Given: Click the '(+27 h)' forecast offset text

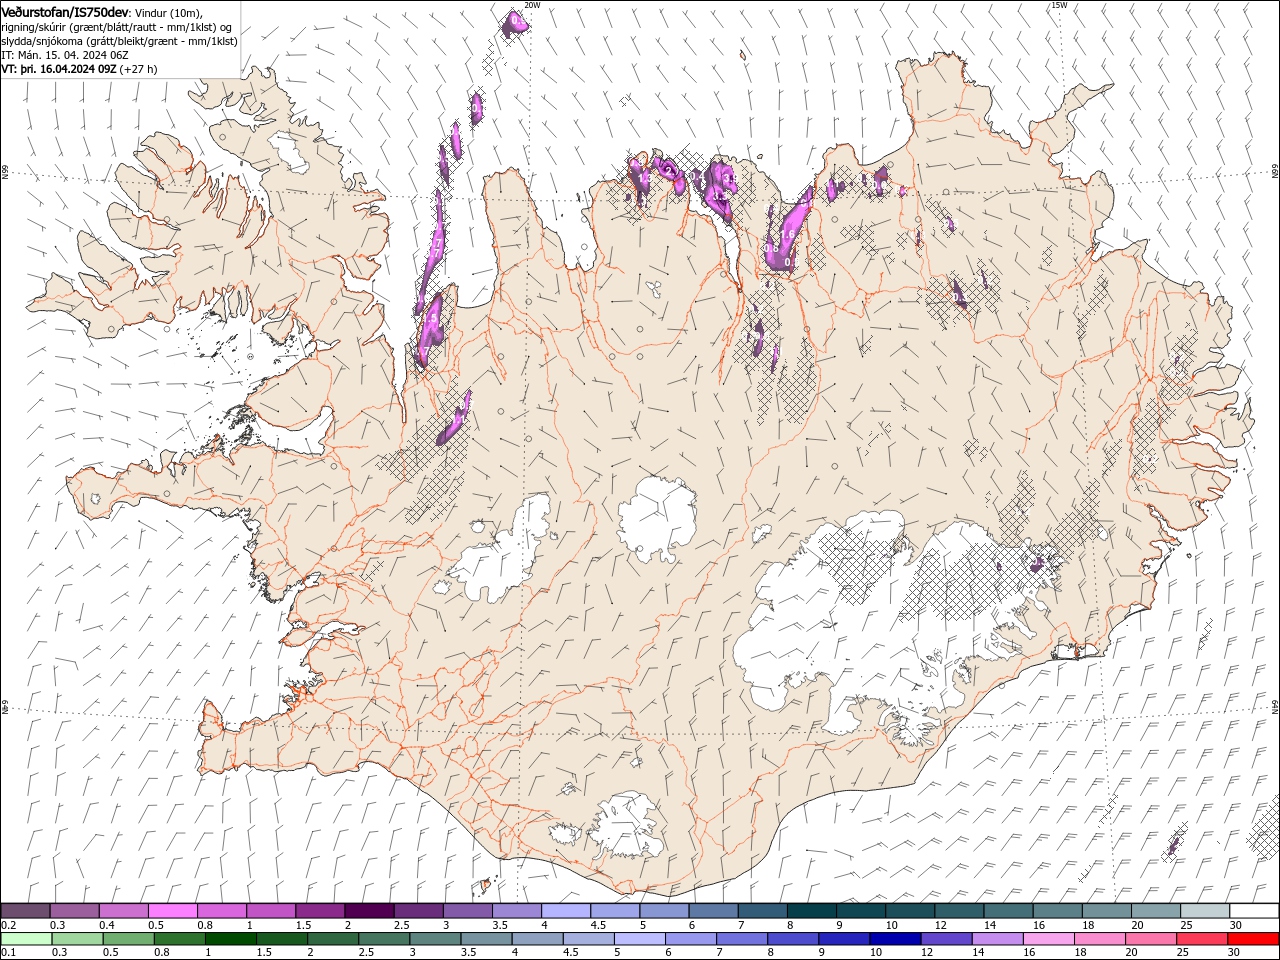Looking at the screenshot, I should coord(138,70).
